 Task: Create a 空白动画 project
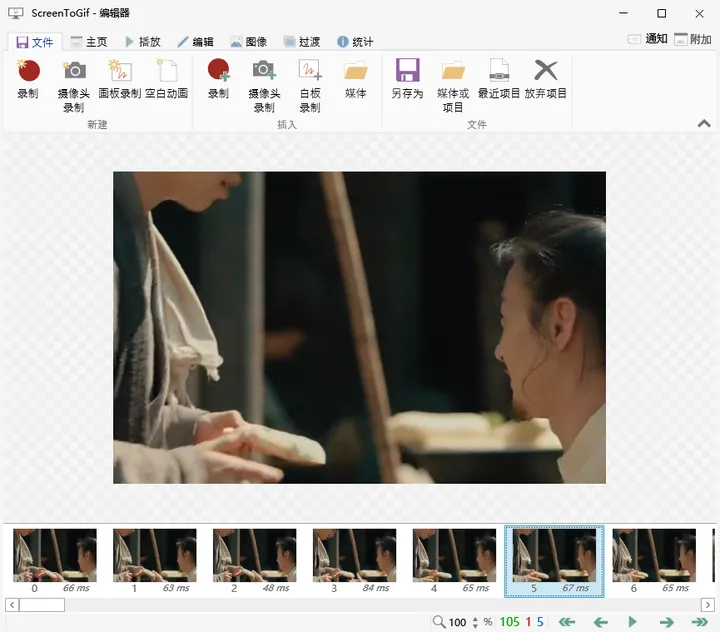point(167,79)
